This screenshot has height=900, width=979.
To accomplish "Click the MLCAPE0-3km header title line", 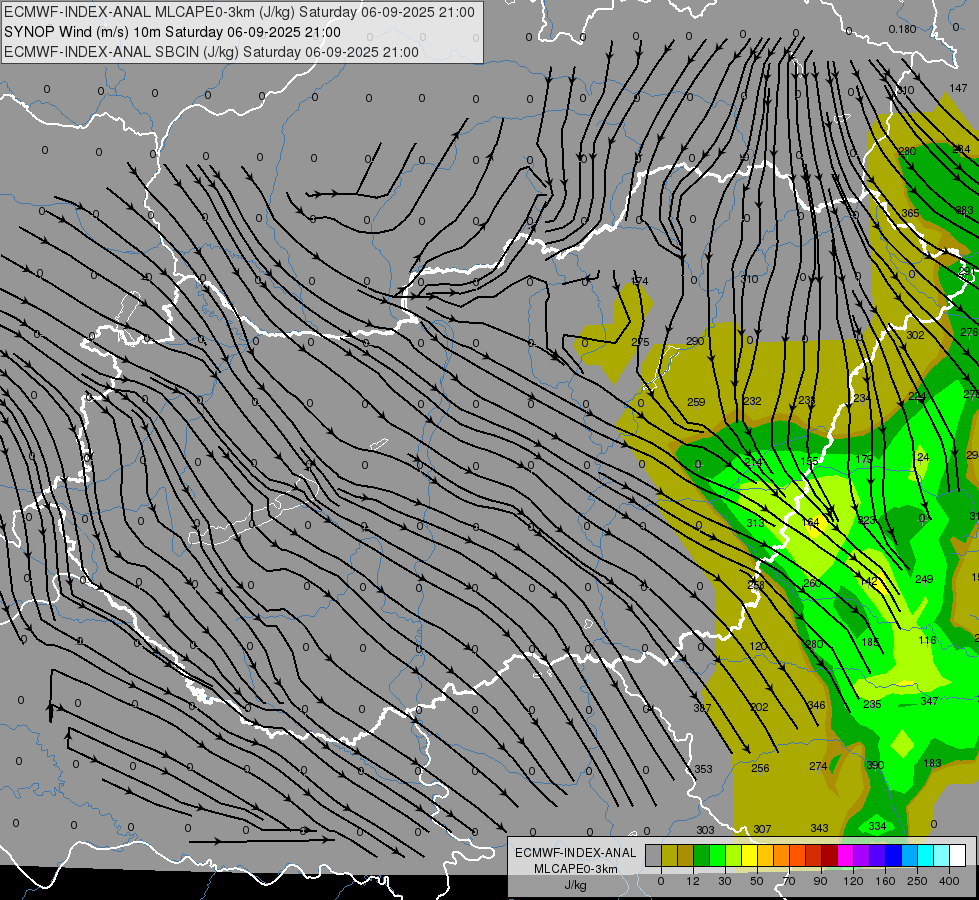I will (x=239, y=12).
